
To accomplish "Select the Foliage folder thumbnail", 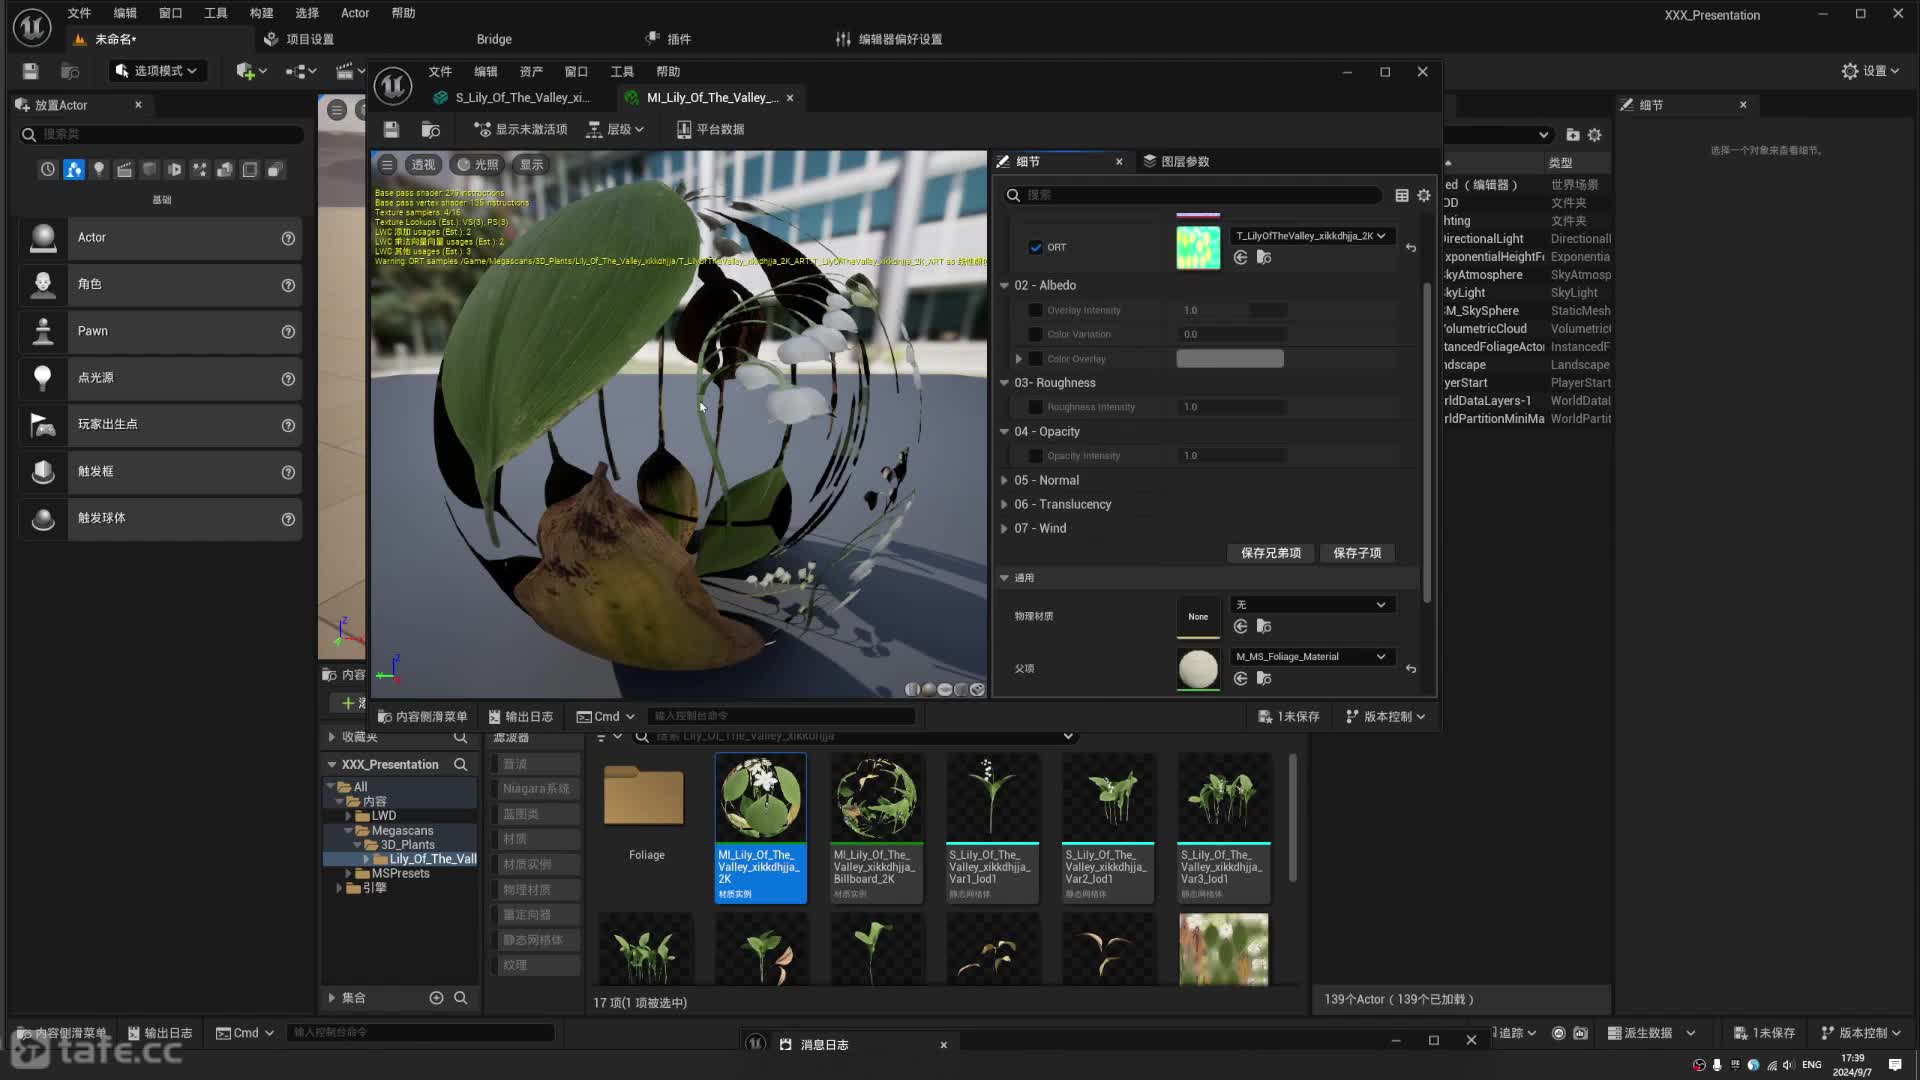I will click(x=645, y=810).
